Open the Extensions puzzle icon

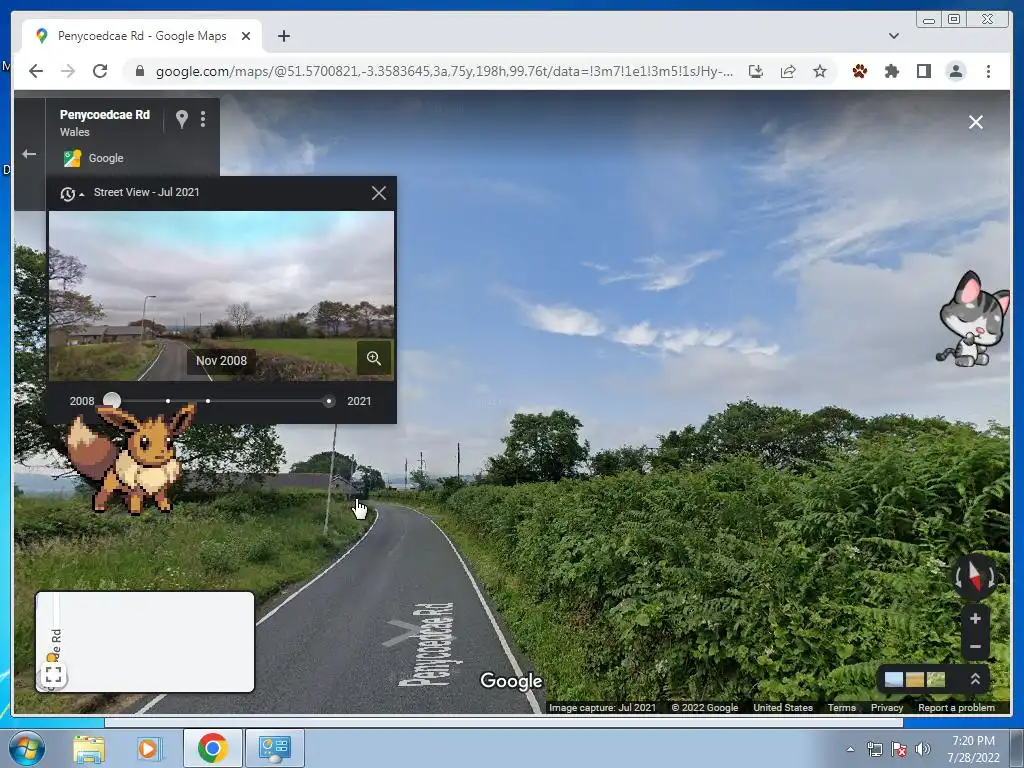coord(891,71)
